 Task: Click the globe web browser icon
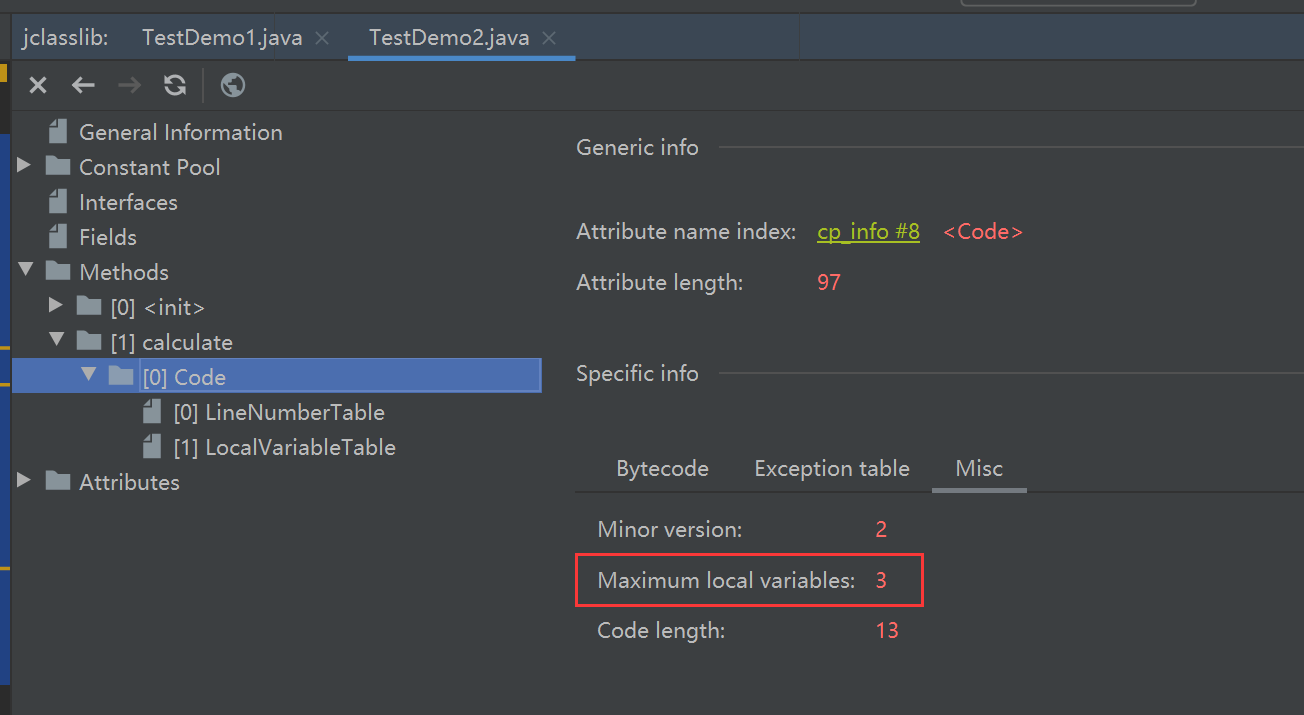233,86
